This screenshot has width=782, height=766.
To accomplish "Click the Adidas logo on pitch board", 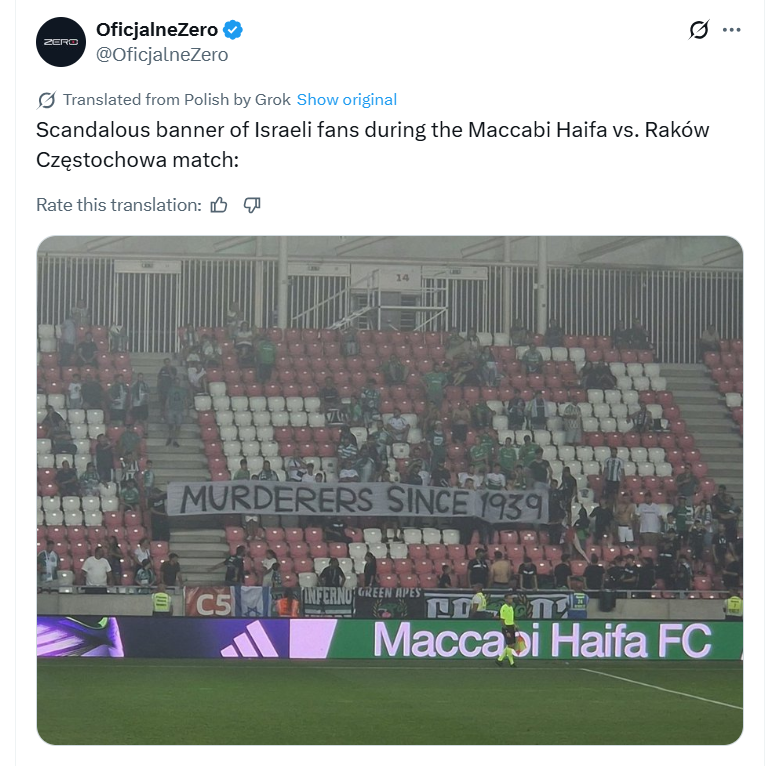I will [x=250, y=640].
